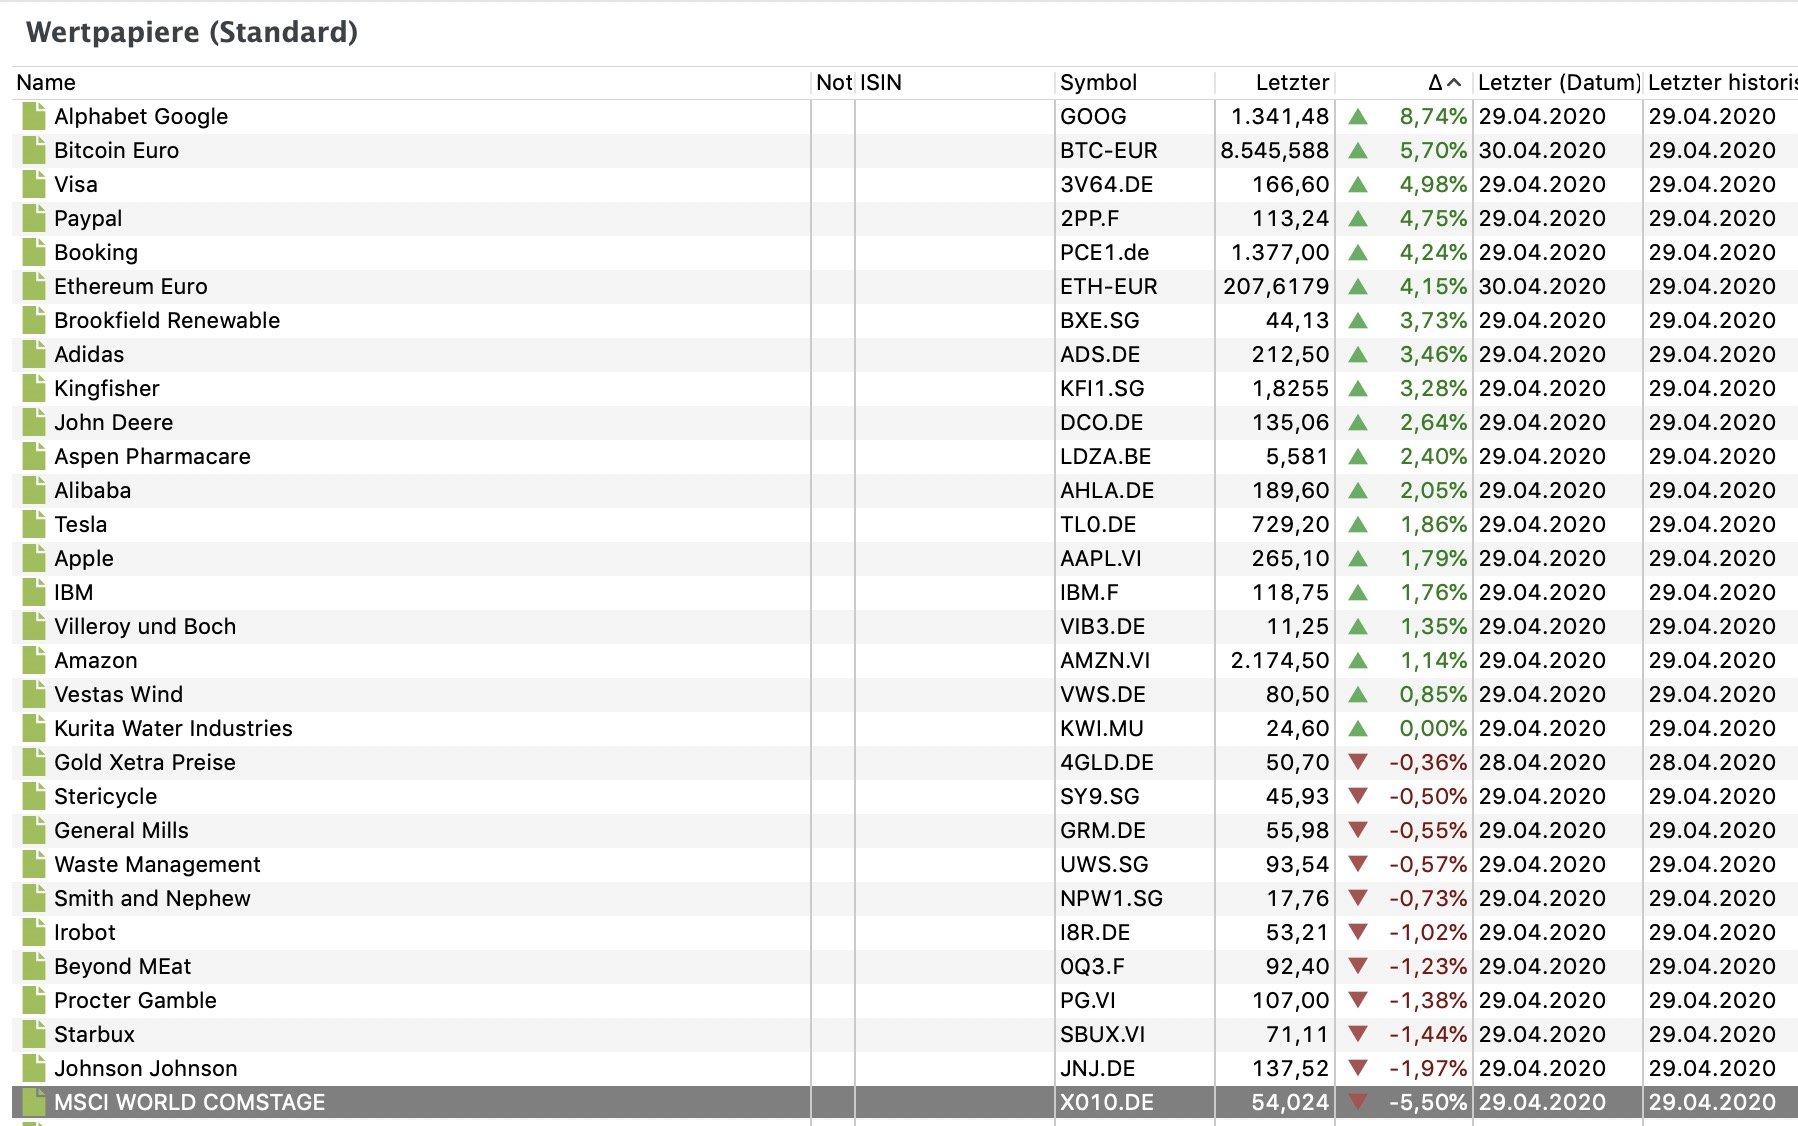1798x1126 pixels.
Task: Click the file icon beside Irobot
Action: click(34, 932)
